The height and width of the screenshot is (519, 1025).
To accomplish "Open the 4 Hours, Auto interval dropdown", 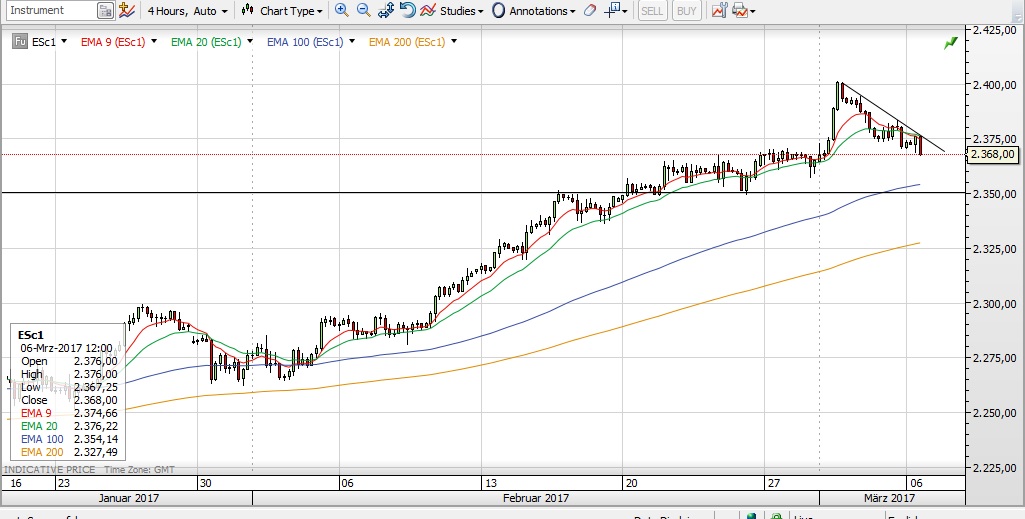I will pyautogui.click(x=187, y=11).
